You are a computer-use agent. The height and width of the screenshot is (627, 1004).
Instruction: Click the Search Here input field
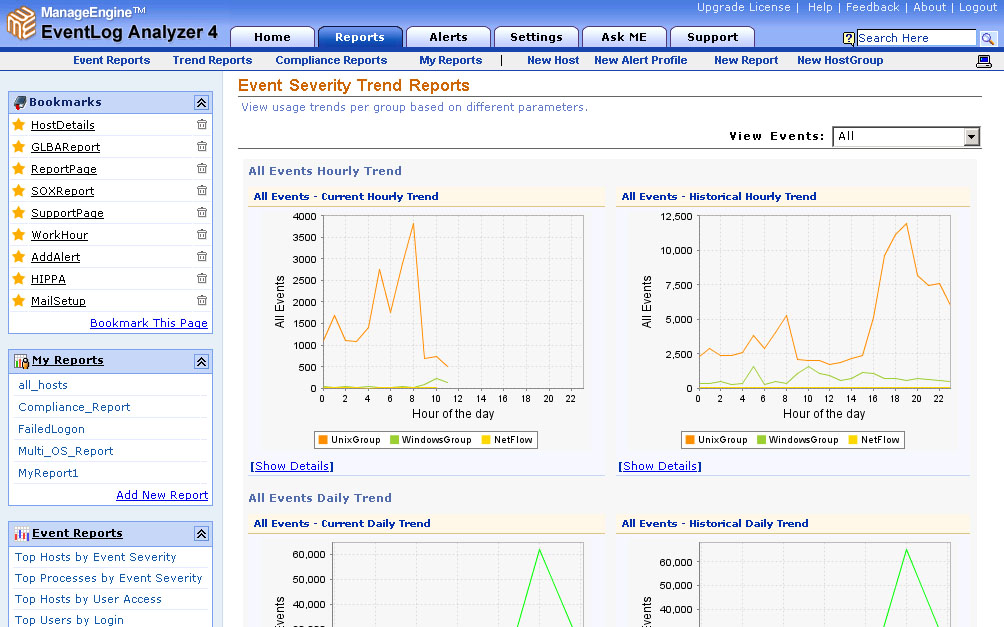pos(916,38)
